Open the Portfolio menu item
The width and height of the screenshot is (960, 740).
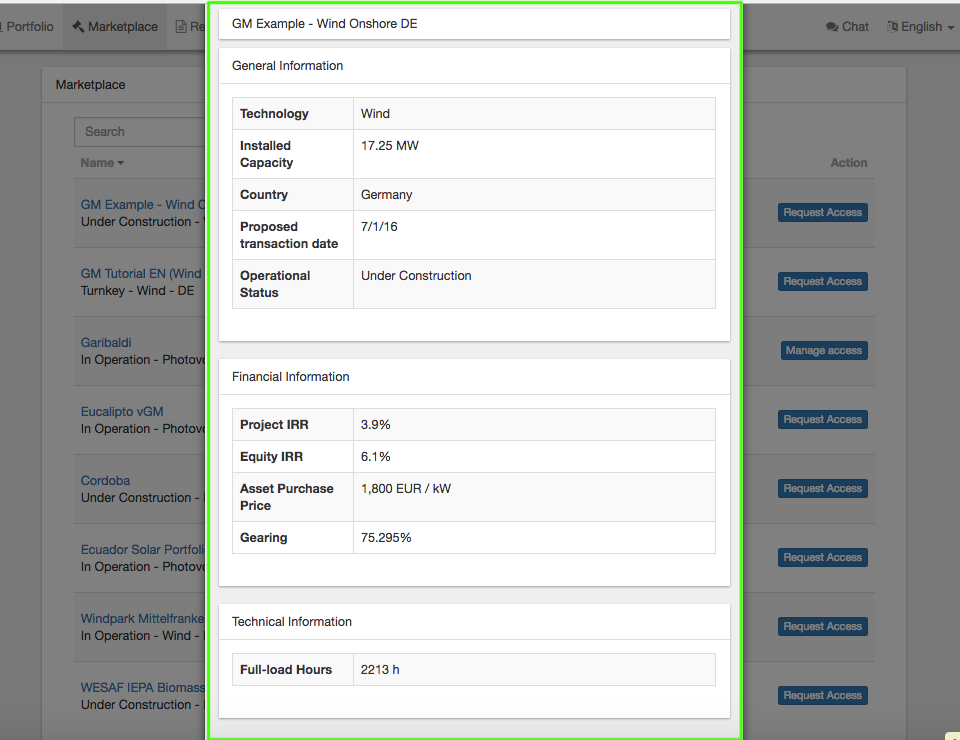pos(30,27)
